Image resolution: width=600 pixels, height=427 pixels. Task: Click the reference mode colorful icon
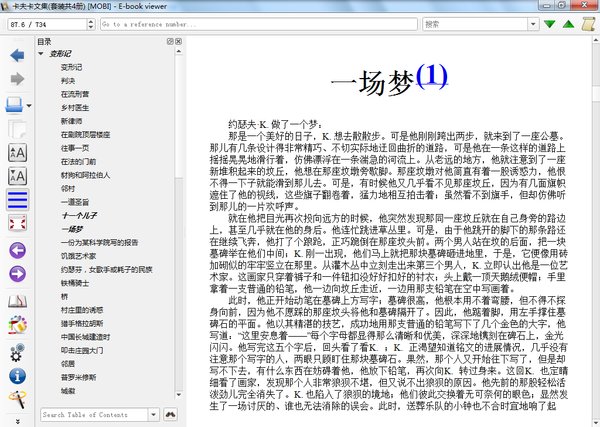[x=17, y=325]
